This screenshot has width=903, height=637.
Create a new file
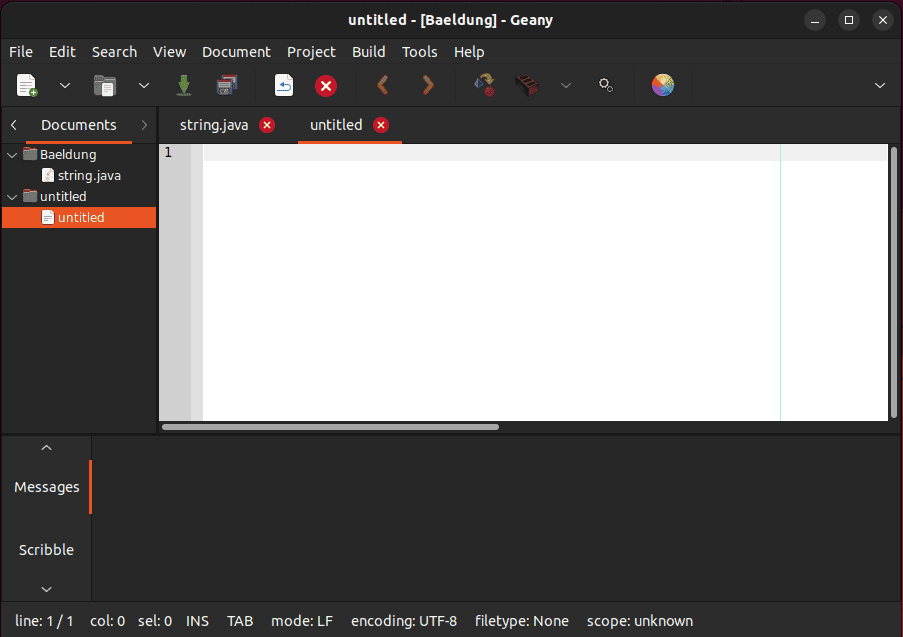(x=26, y=86)
